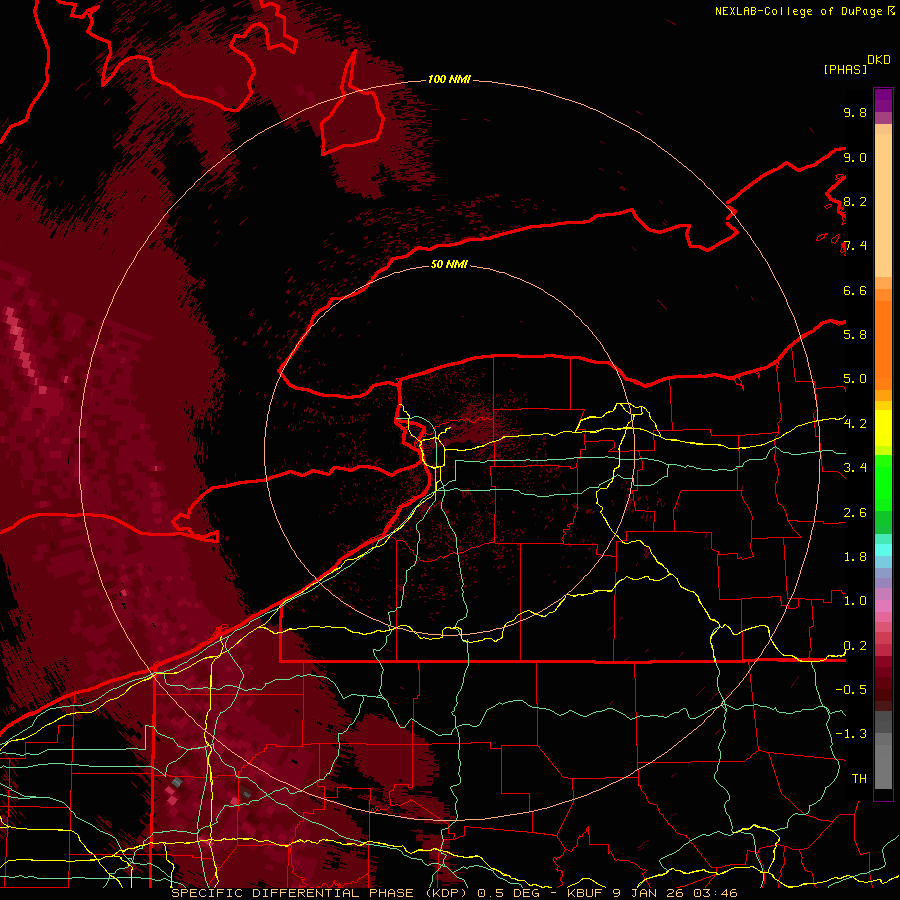The image size is (900, 900).
Task: Click the 100 NMI range ring label
Action: pyautogui.click(x=449, y=79)
